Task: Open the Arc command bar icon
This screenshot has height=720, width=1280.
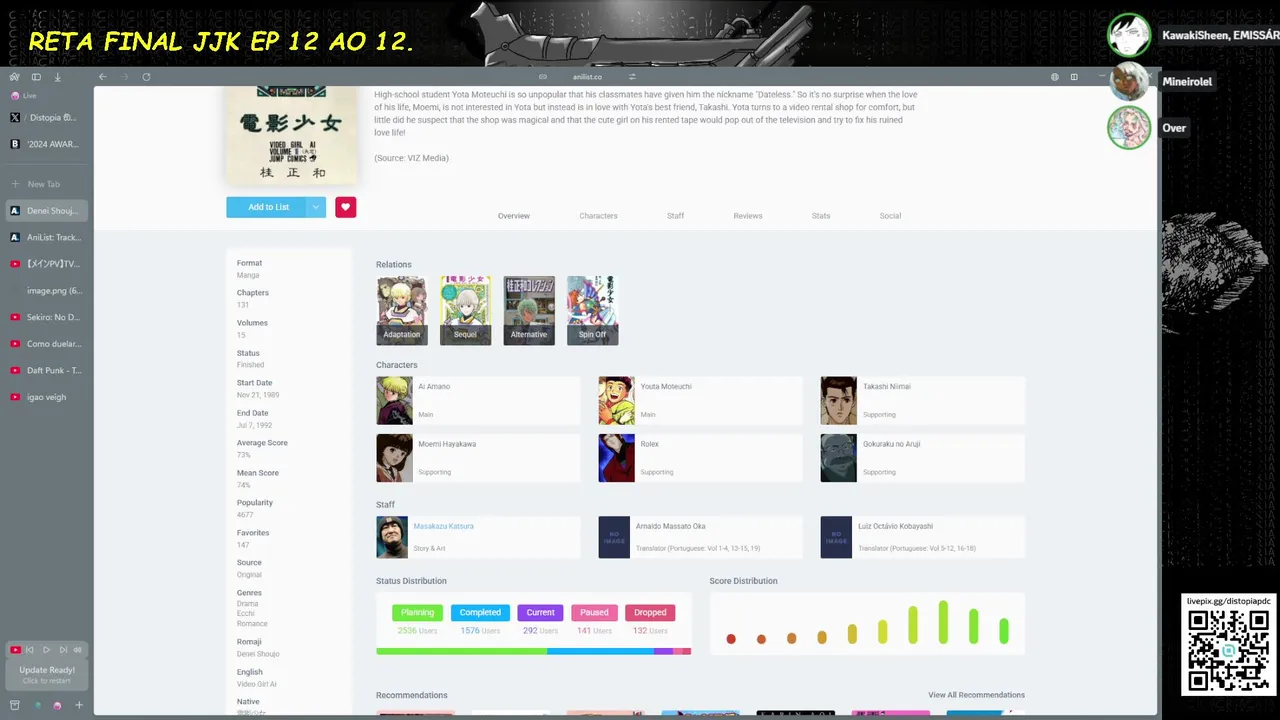Action: pyautogui.click(x=14, y=77)
